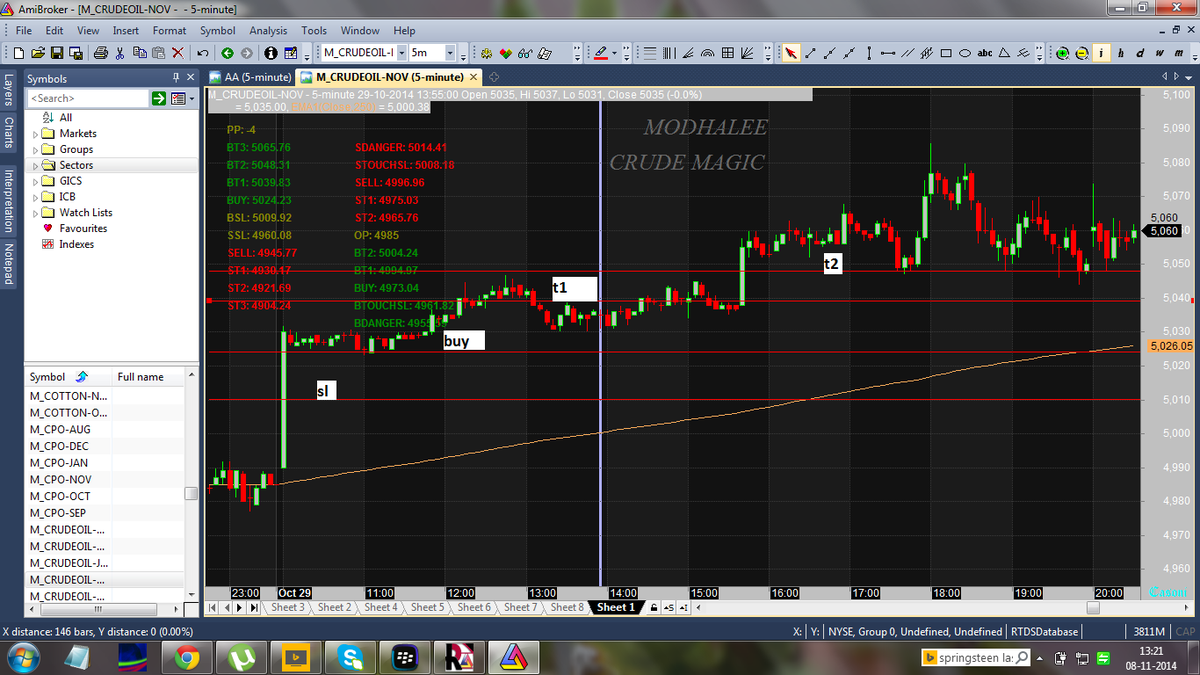
Task: Open a file with the folder icon
Action: tap(38, 53)
